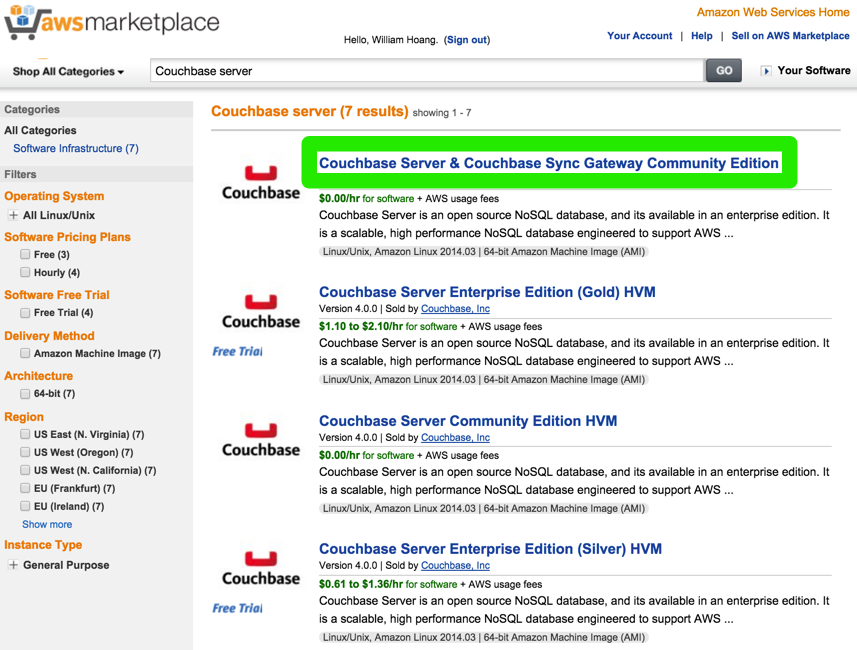Open the Help page
This screenshot has height=650, width=857.
pos(702,36)
